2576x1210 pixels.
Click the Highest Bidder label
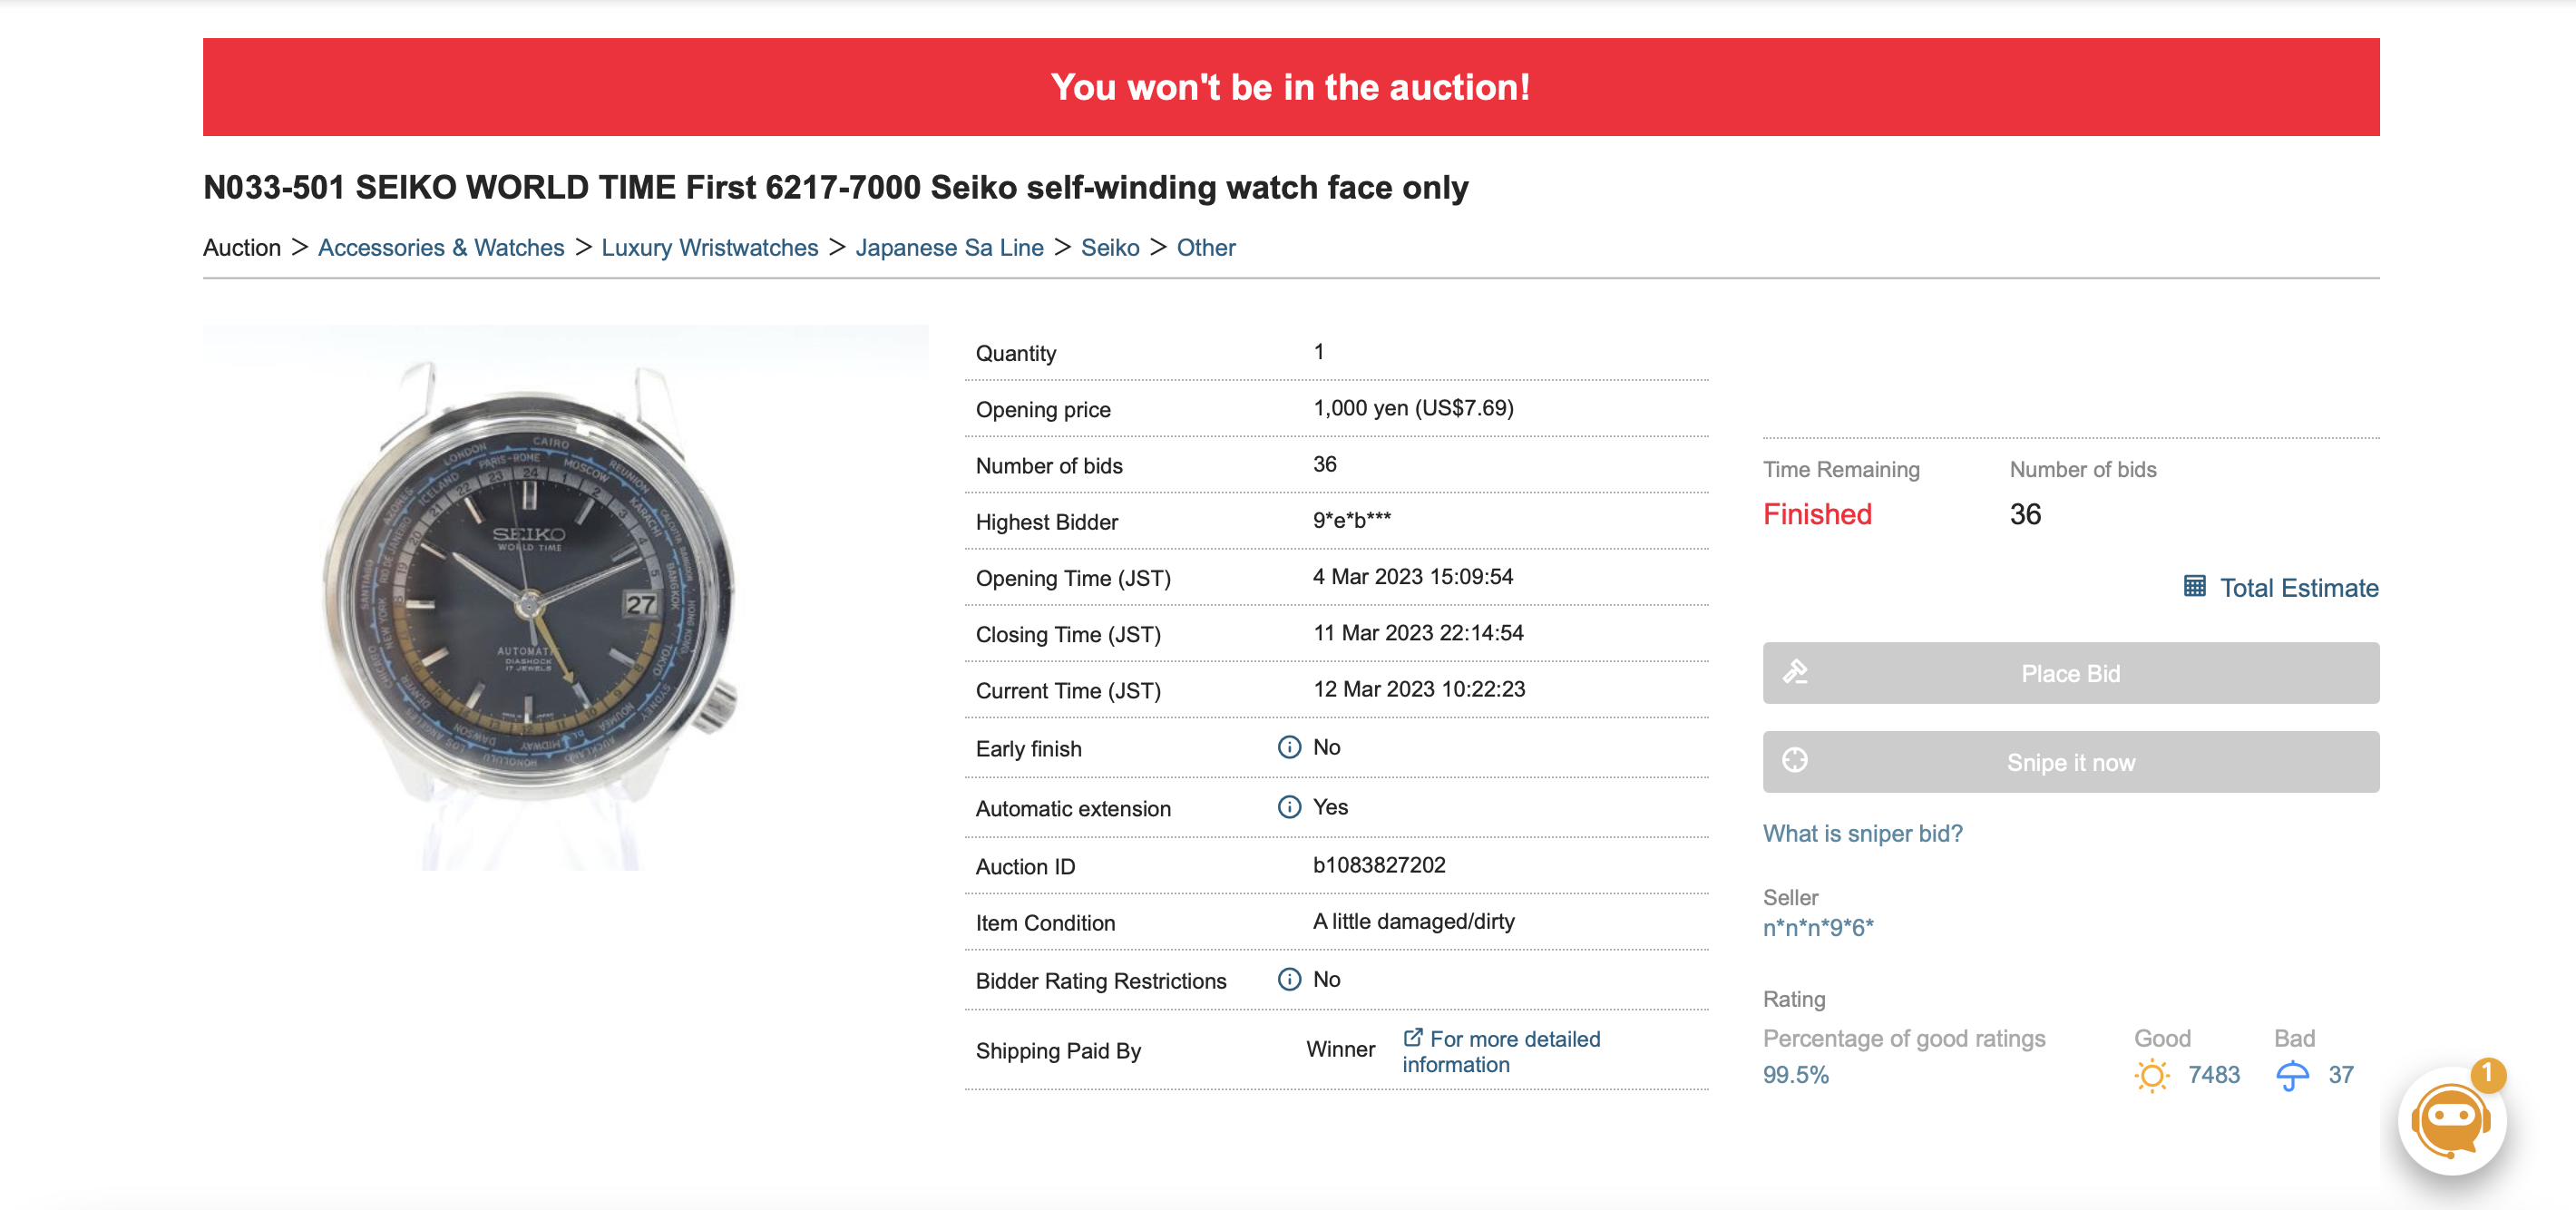click(1046, 522)
